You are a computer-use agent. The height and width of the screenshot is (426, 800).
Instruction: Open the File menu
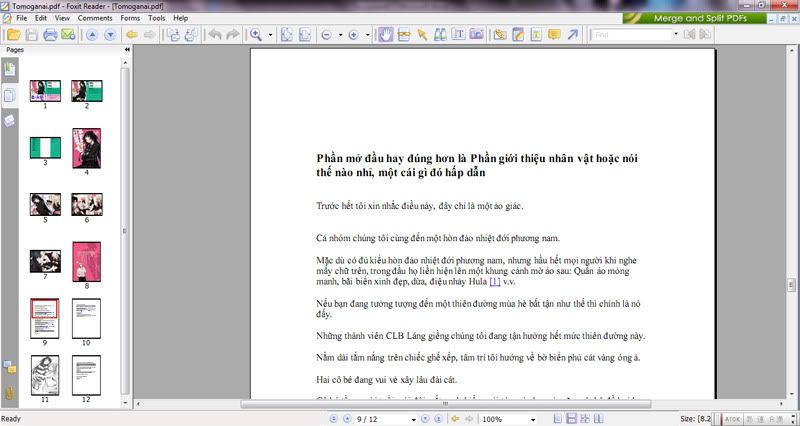pos(21,18)
